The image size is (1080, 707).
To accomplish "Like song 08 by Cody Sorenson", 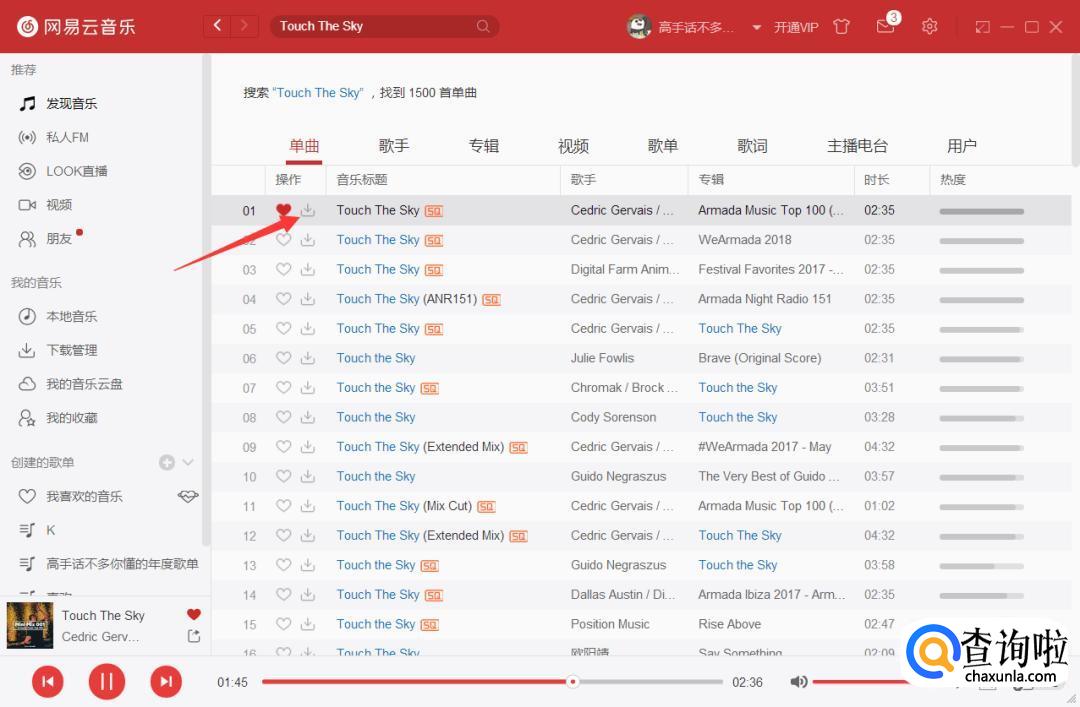I will pos(283,417).
